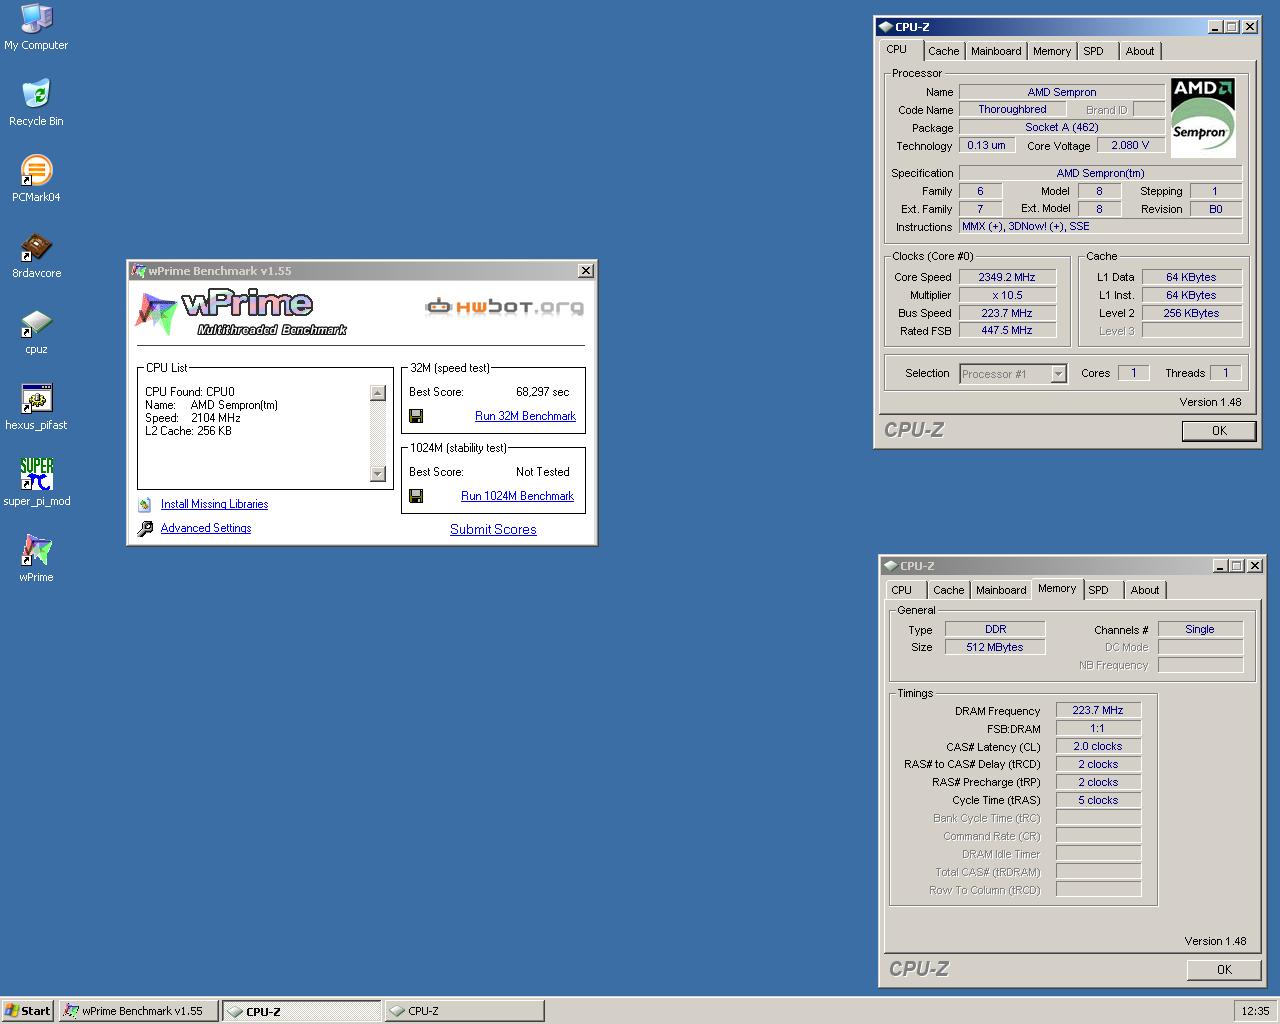Click the Package field Socket A (462)

point(1062,127)
